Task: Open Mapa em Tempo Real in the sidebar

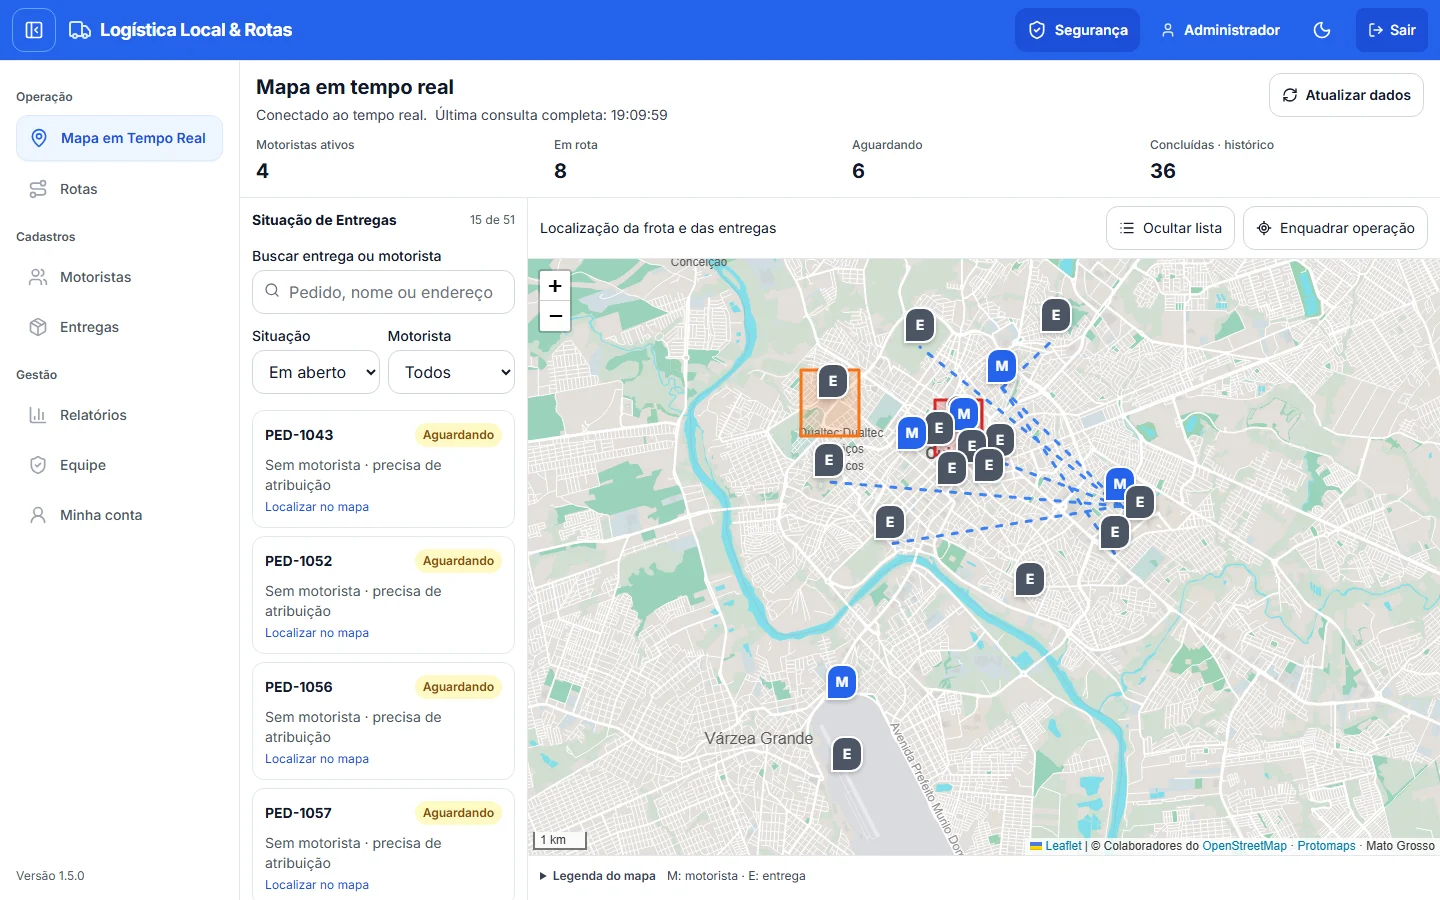Action: (x=119, y=138)
